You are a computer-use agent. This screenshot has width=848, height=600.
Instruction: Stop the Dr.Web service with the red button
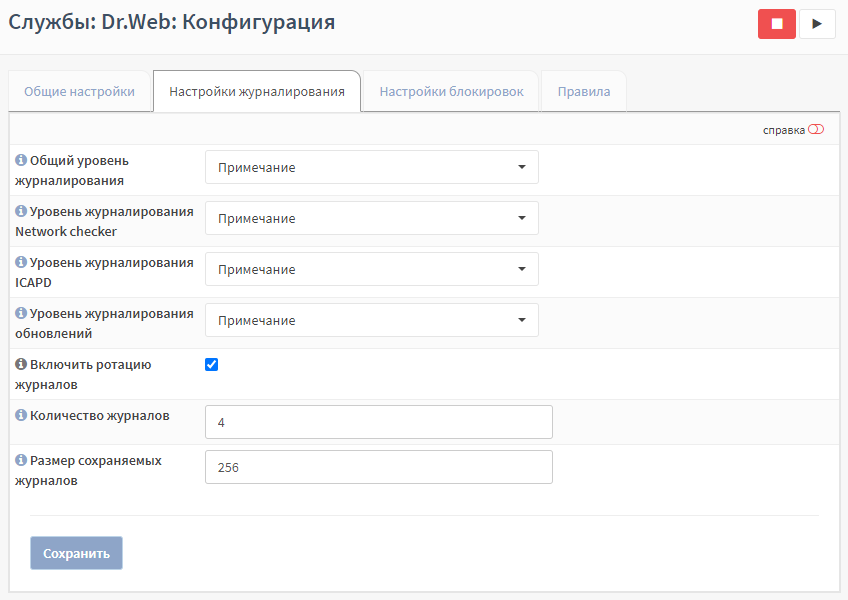click(777, 24)
